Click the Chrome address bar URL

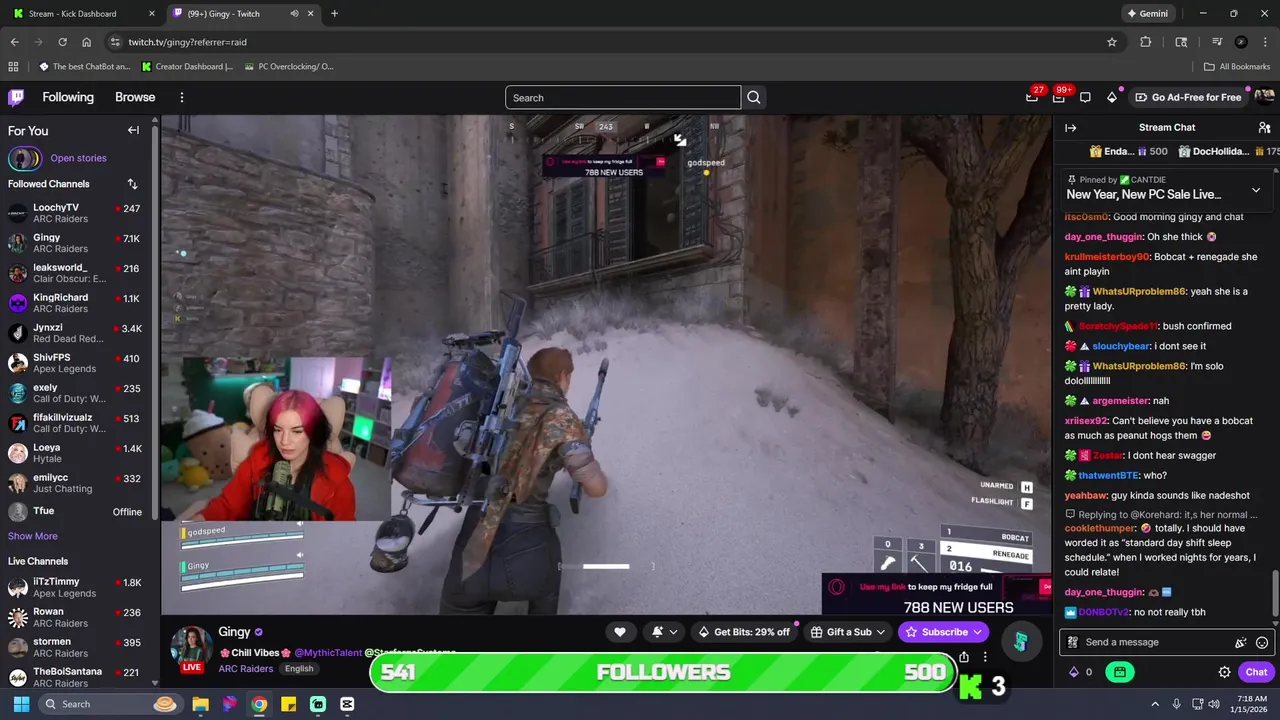(187, 42)
